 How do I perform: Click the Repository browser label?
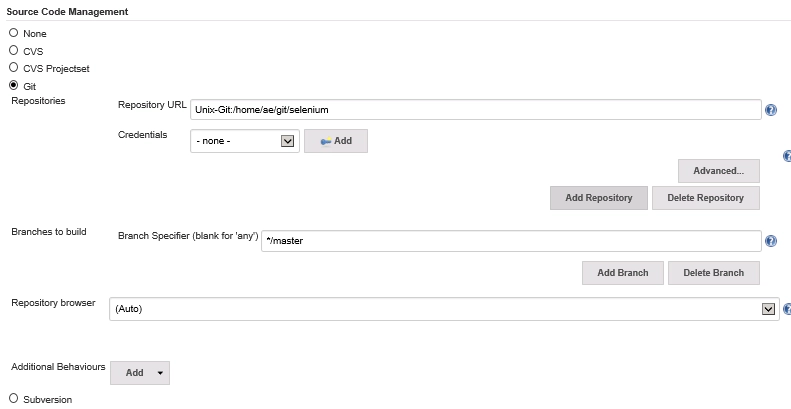tap(53, 303)
